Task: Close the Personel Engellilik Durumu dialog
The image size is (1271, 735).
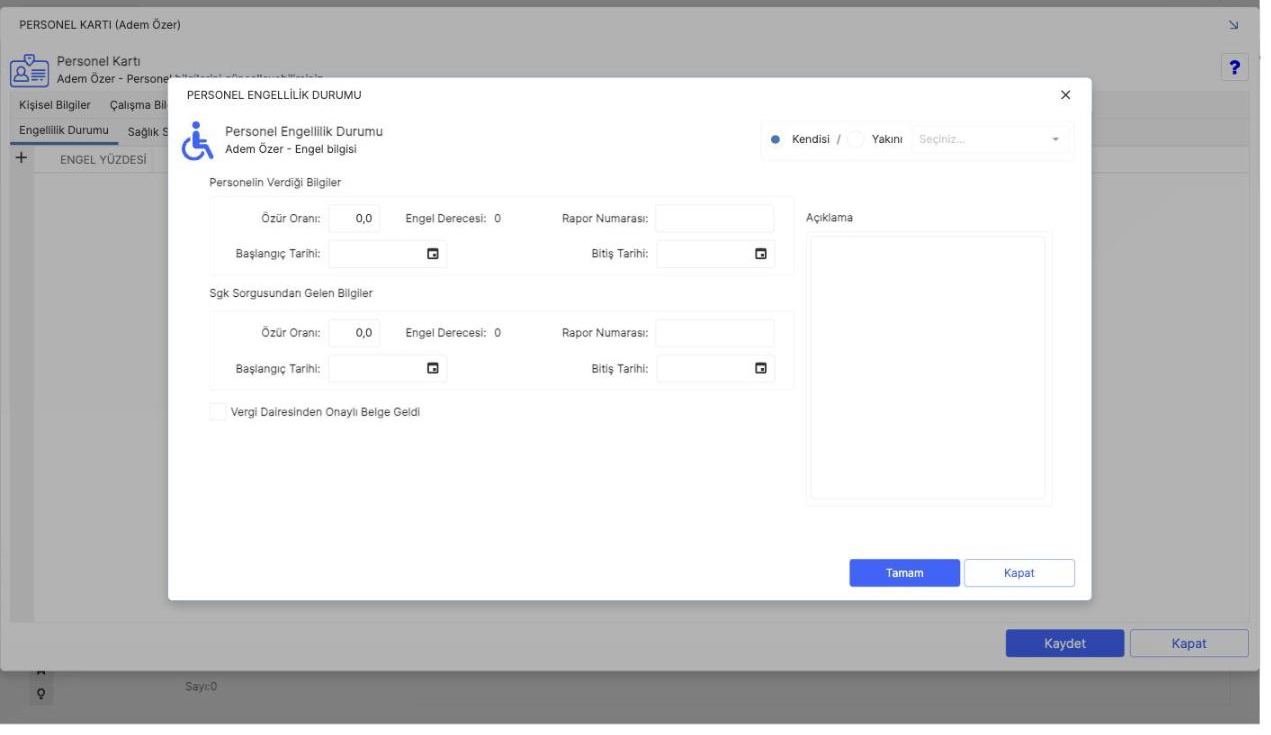Action: point(1065,95)
